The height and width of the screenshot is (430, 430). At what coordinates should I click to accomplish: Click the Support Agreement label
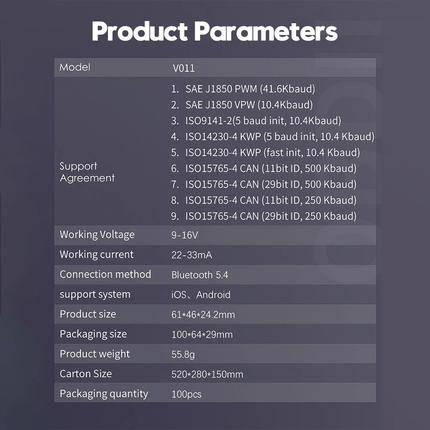click(x=87, y=172)
